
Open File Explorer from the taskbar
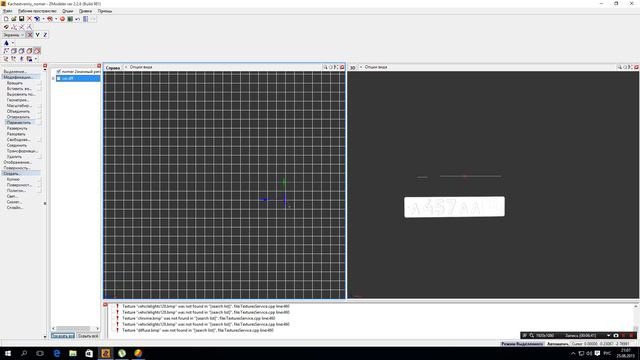[x=73, y=353]
